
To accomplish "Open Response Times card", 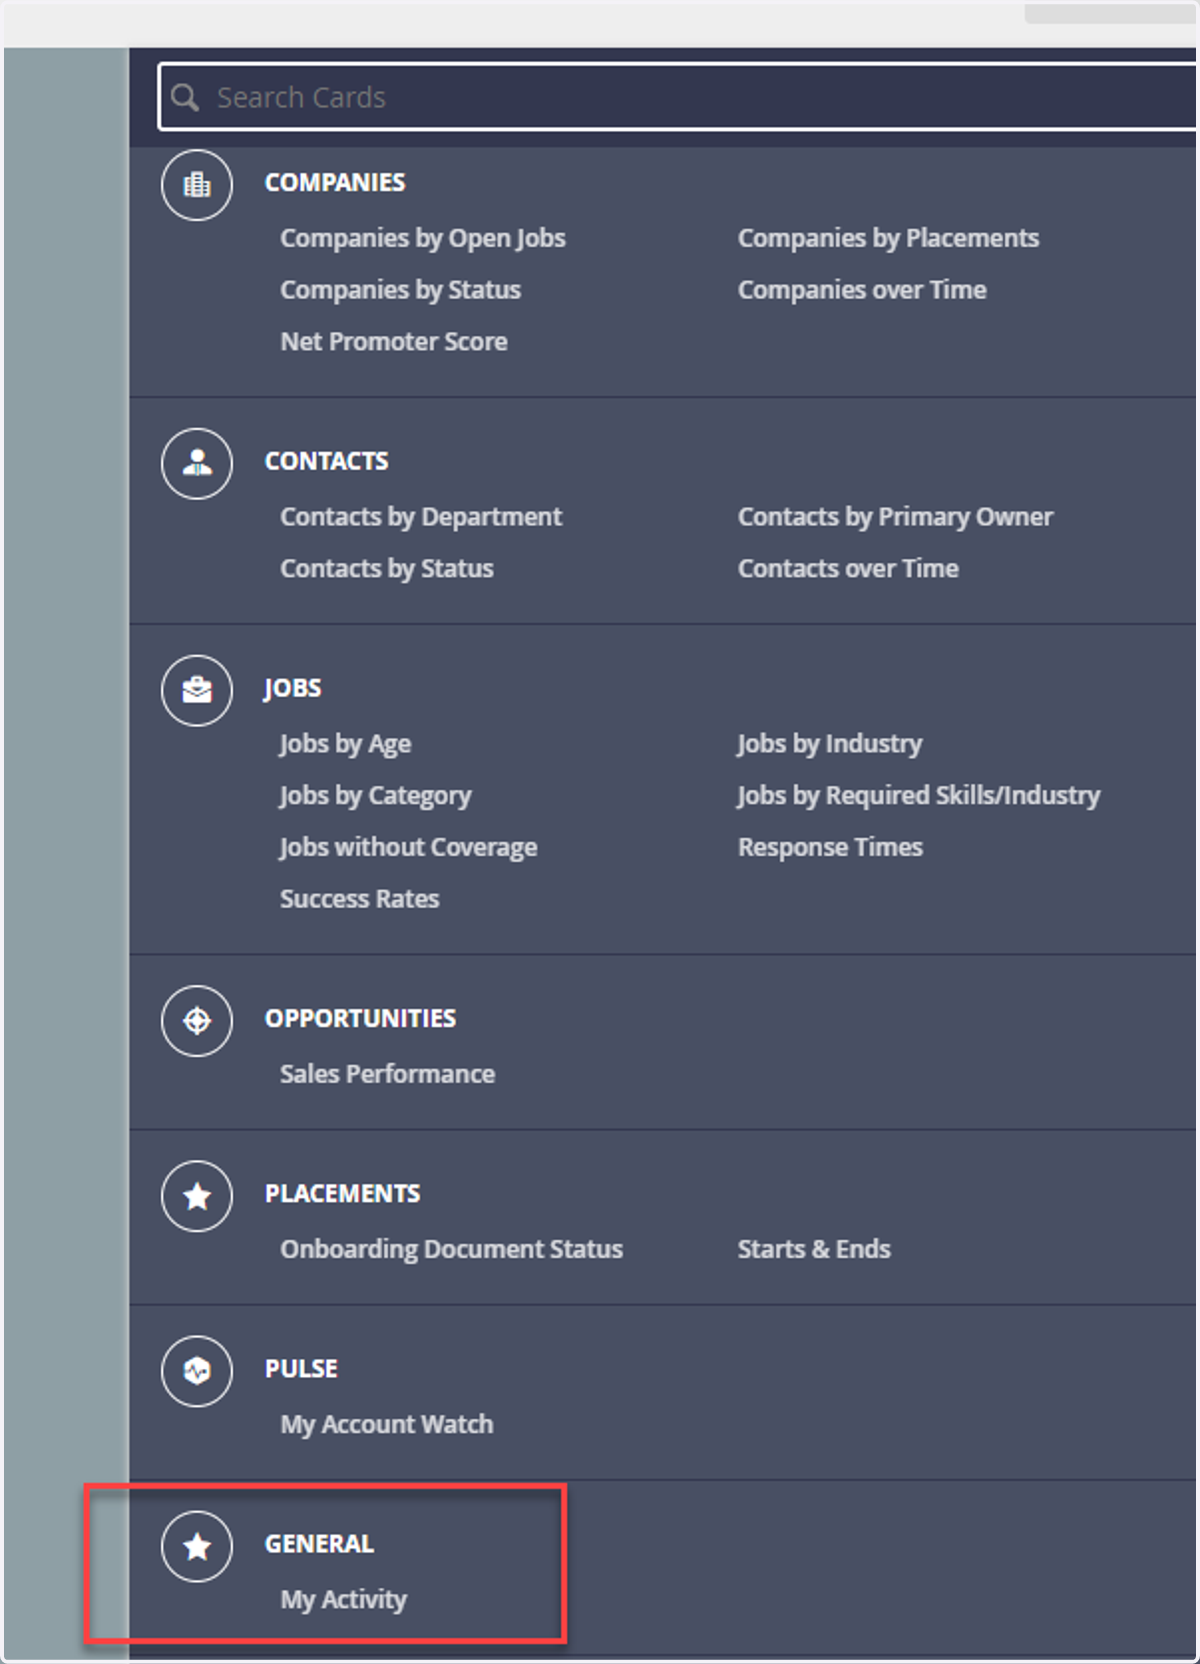I will (x=830, y=848).
